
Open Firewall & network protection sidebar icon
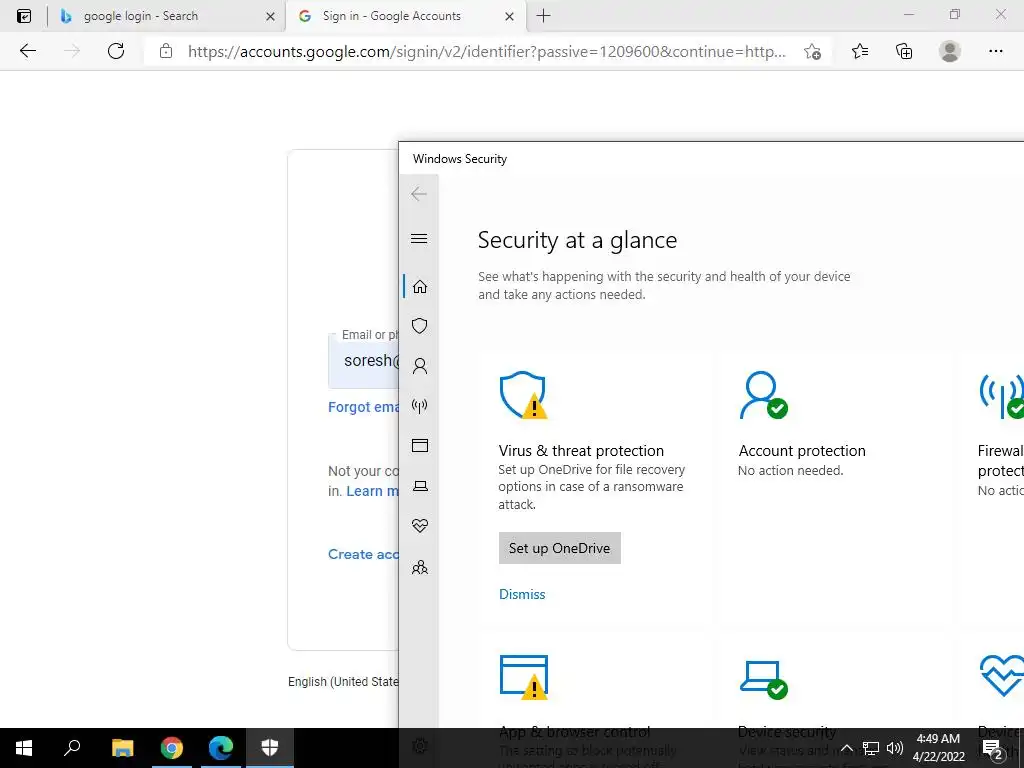tap(420, 406)
